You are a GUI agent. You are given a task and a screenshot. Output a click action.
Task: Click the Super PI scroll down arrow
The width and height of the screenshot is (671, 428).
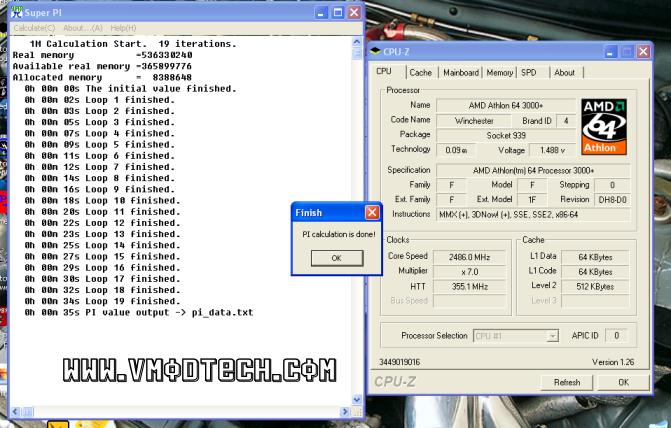tap(357, 399)
